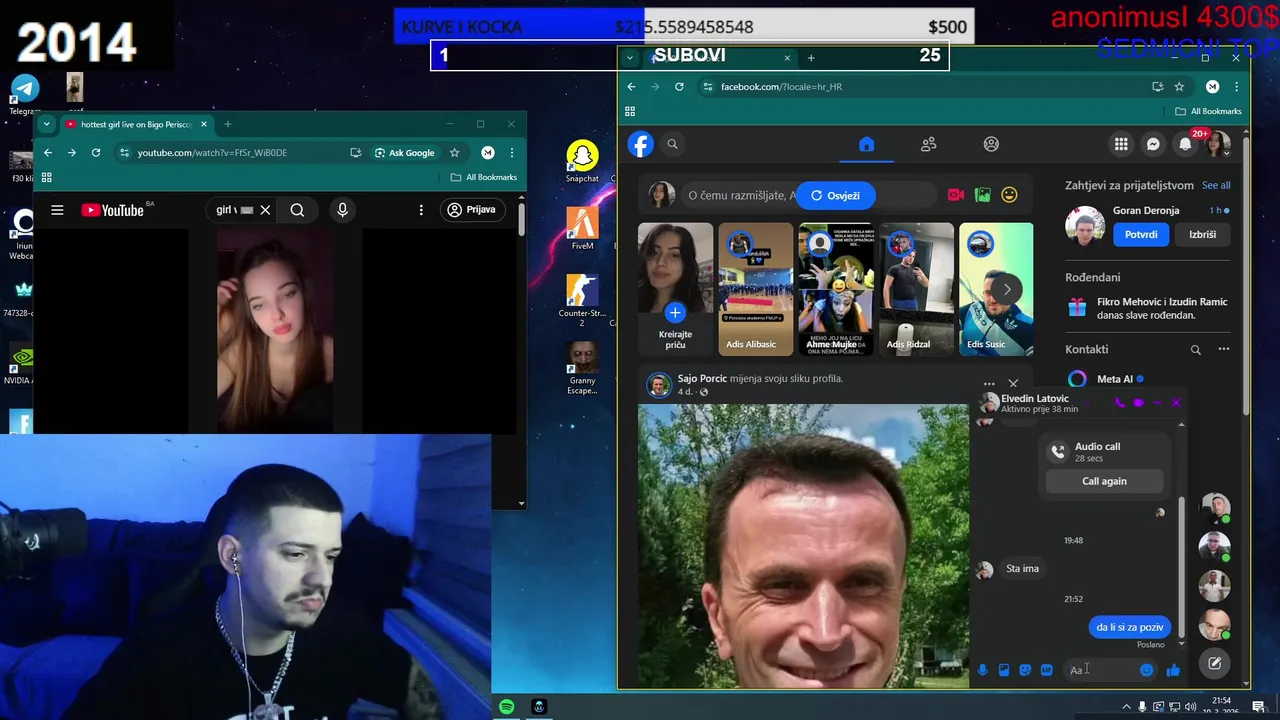Click YouTube voice search microphone
Screen dimensions: 1280x720
[x=342, y=210]
